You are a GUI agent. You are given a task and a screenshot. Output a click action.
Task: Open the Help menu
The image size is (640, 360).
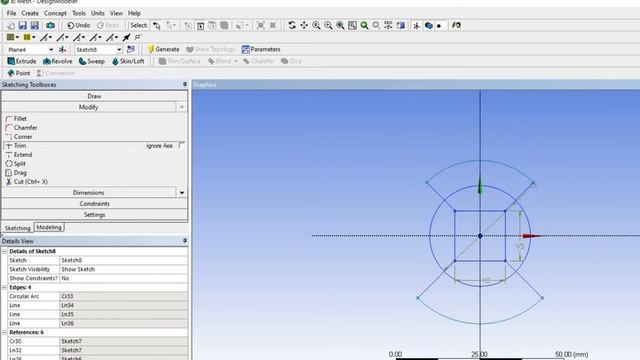(x=134, y=13)
